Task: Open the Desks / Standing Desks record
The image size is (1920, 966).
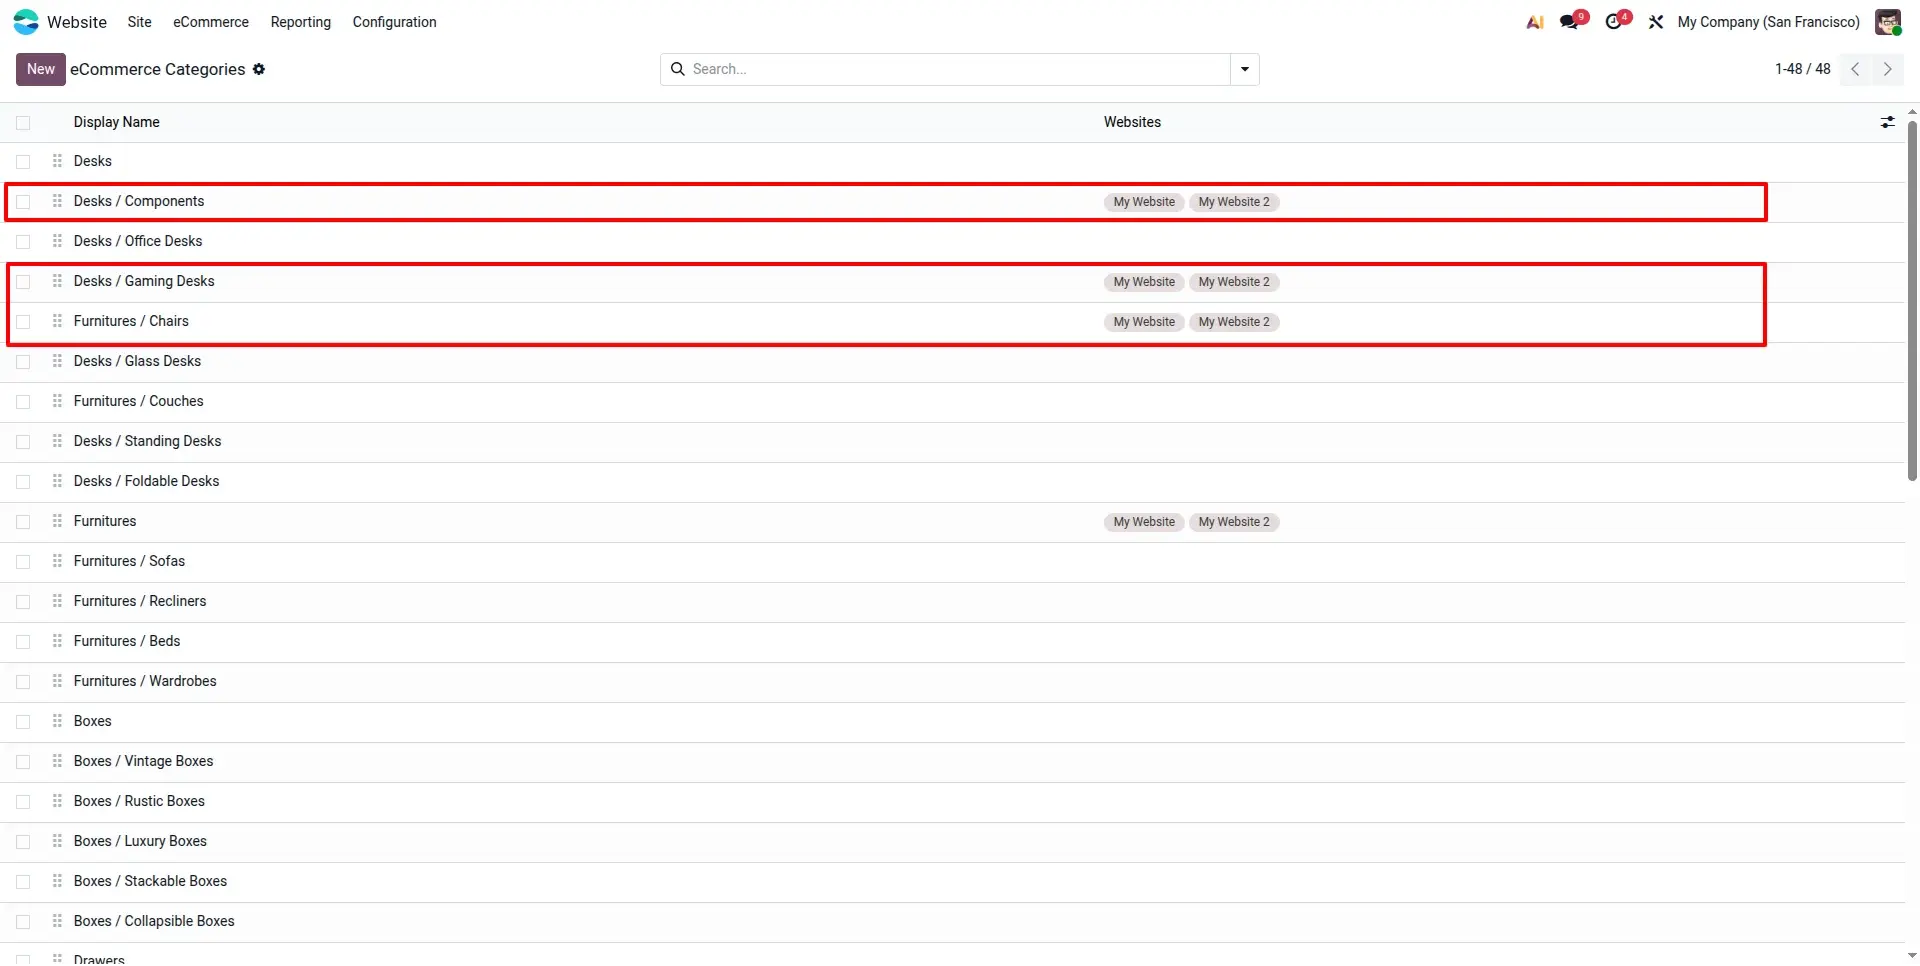Action: tap(147, 441)
